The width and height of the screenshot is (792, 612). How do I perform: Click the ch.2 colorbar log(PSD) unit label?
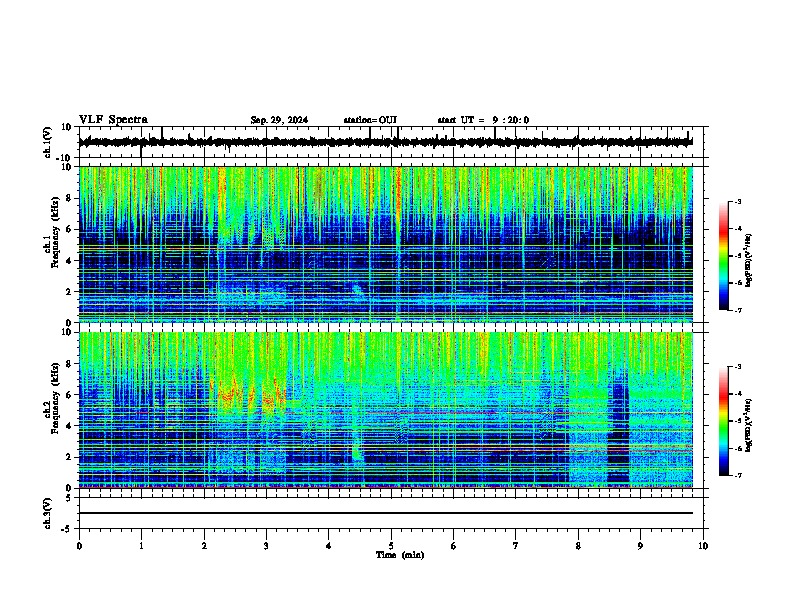coord(748,425)
